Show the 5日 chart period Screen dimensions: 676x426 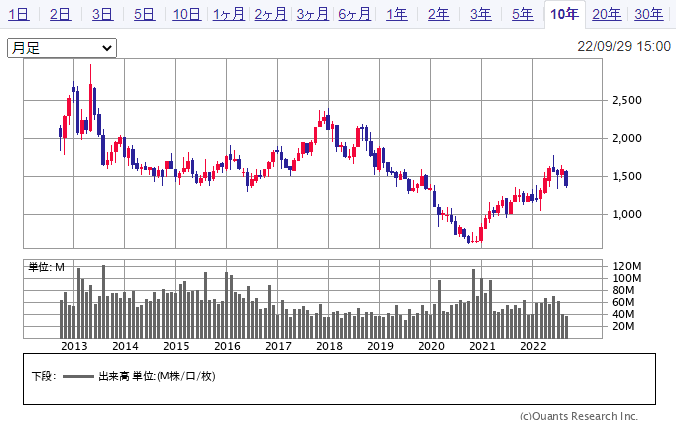click(x=144, y=14)
